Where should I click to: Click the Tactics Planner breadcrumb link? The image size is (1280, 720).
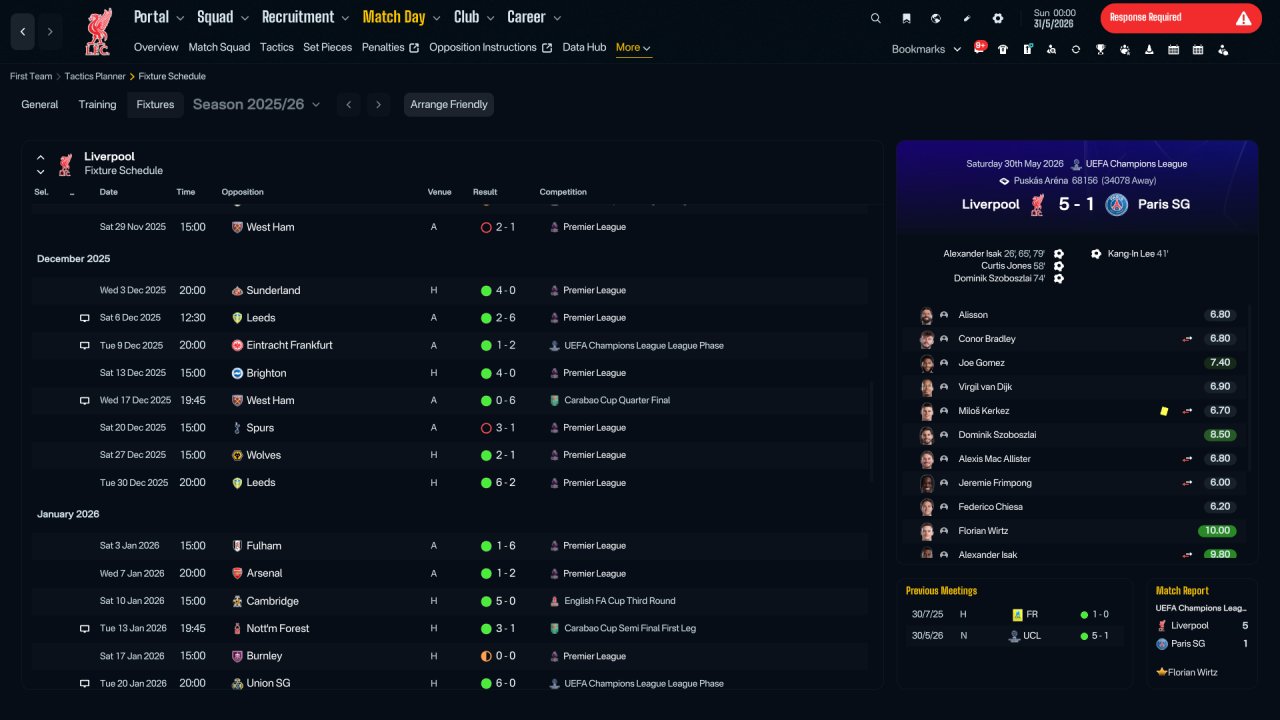95,76
